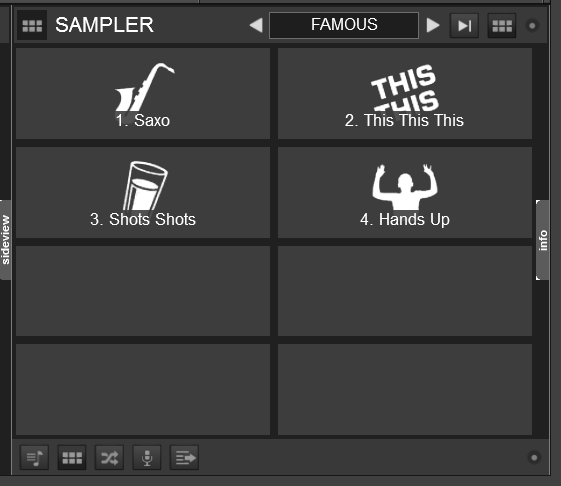Expand the sideview panel tab

[x=5, y=240]
